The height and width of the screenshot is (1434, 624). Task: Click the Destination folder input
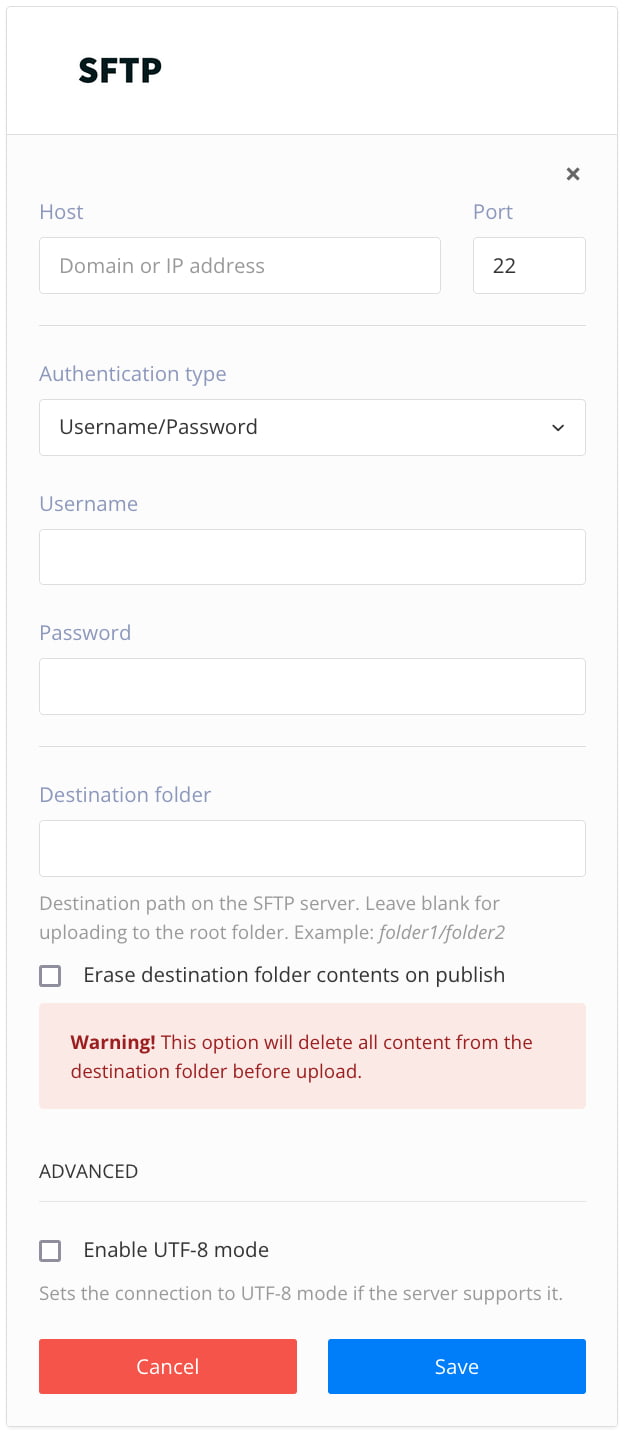(312, 848)
